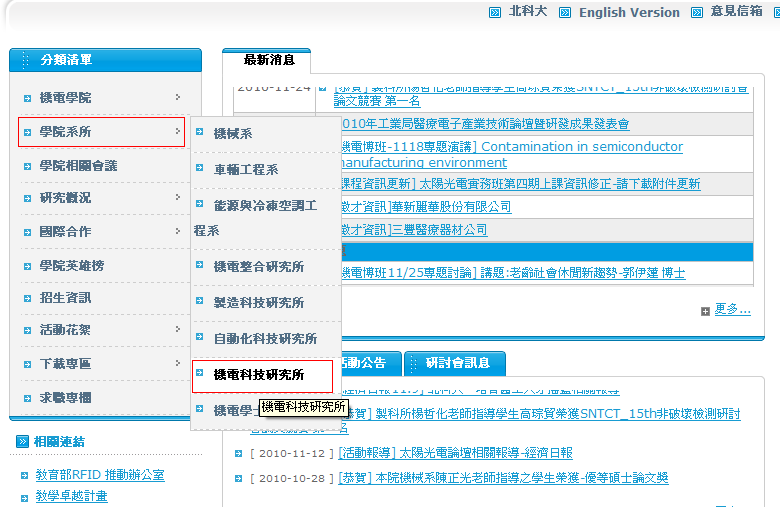This screenshot has height=507, width=780.
Task: Expand the 機電學院 submenu arrow
Action: (x=178, y=97)
